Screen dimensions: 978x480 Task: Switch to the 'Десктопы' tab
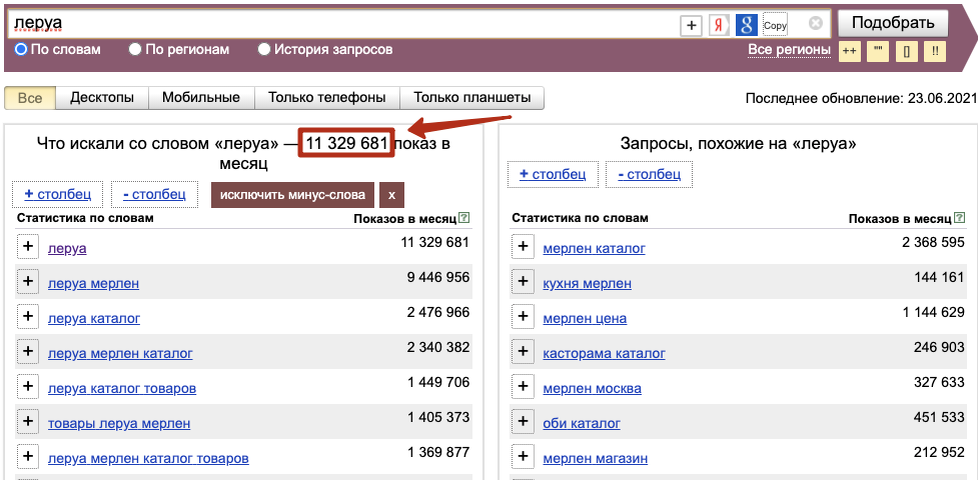[102, 98]
